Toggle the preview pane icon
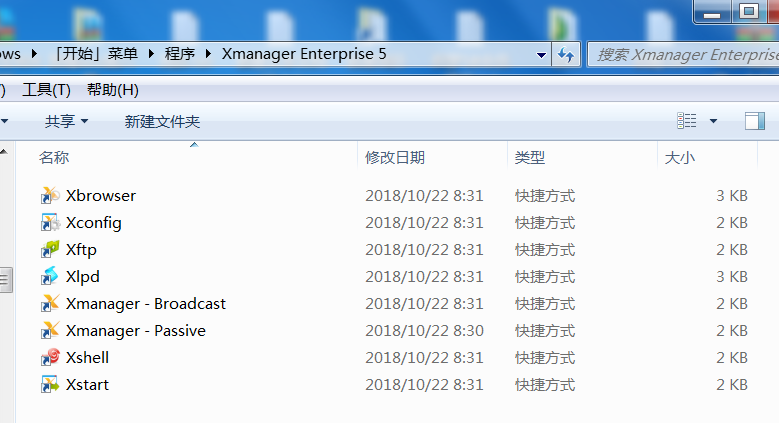Screen dimensions: 779x423 [x=755, y=121]
